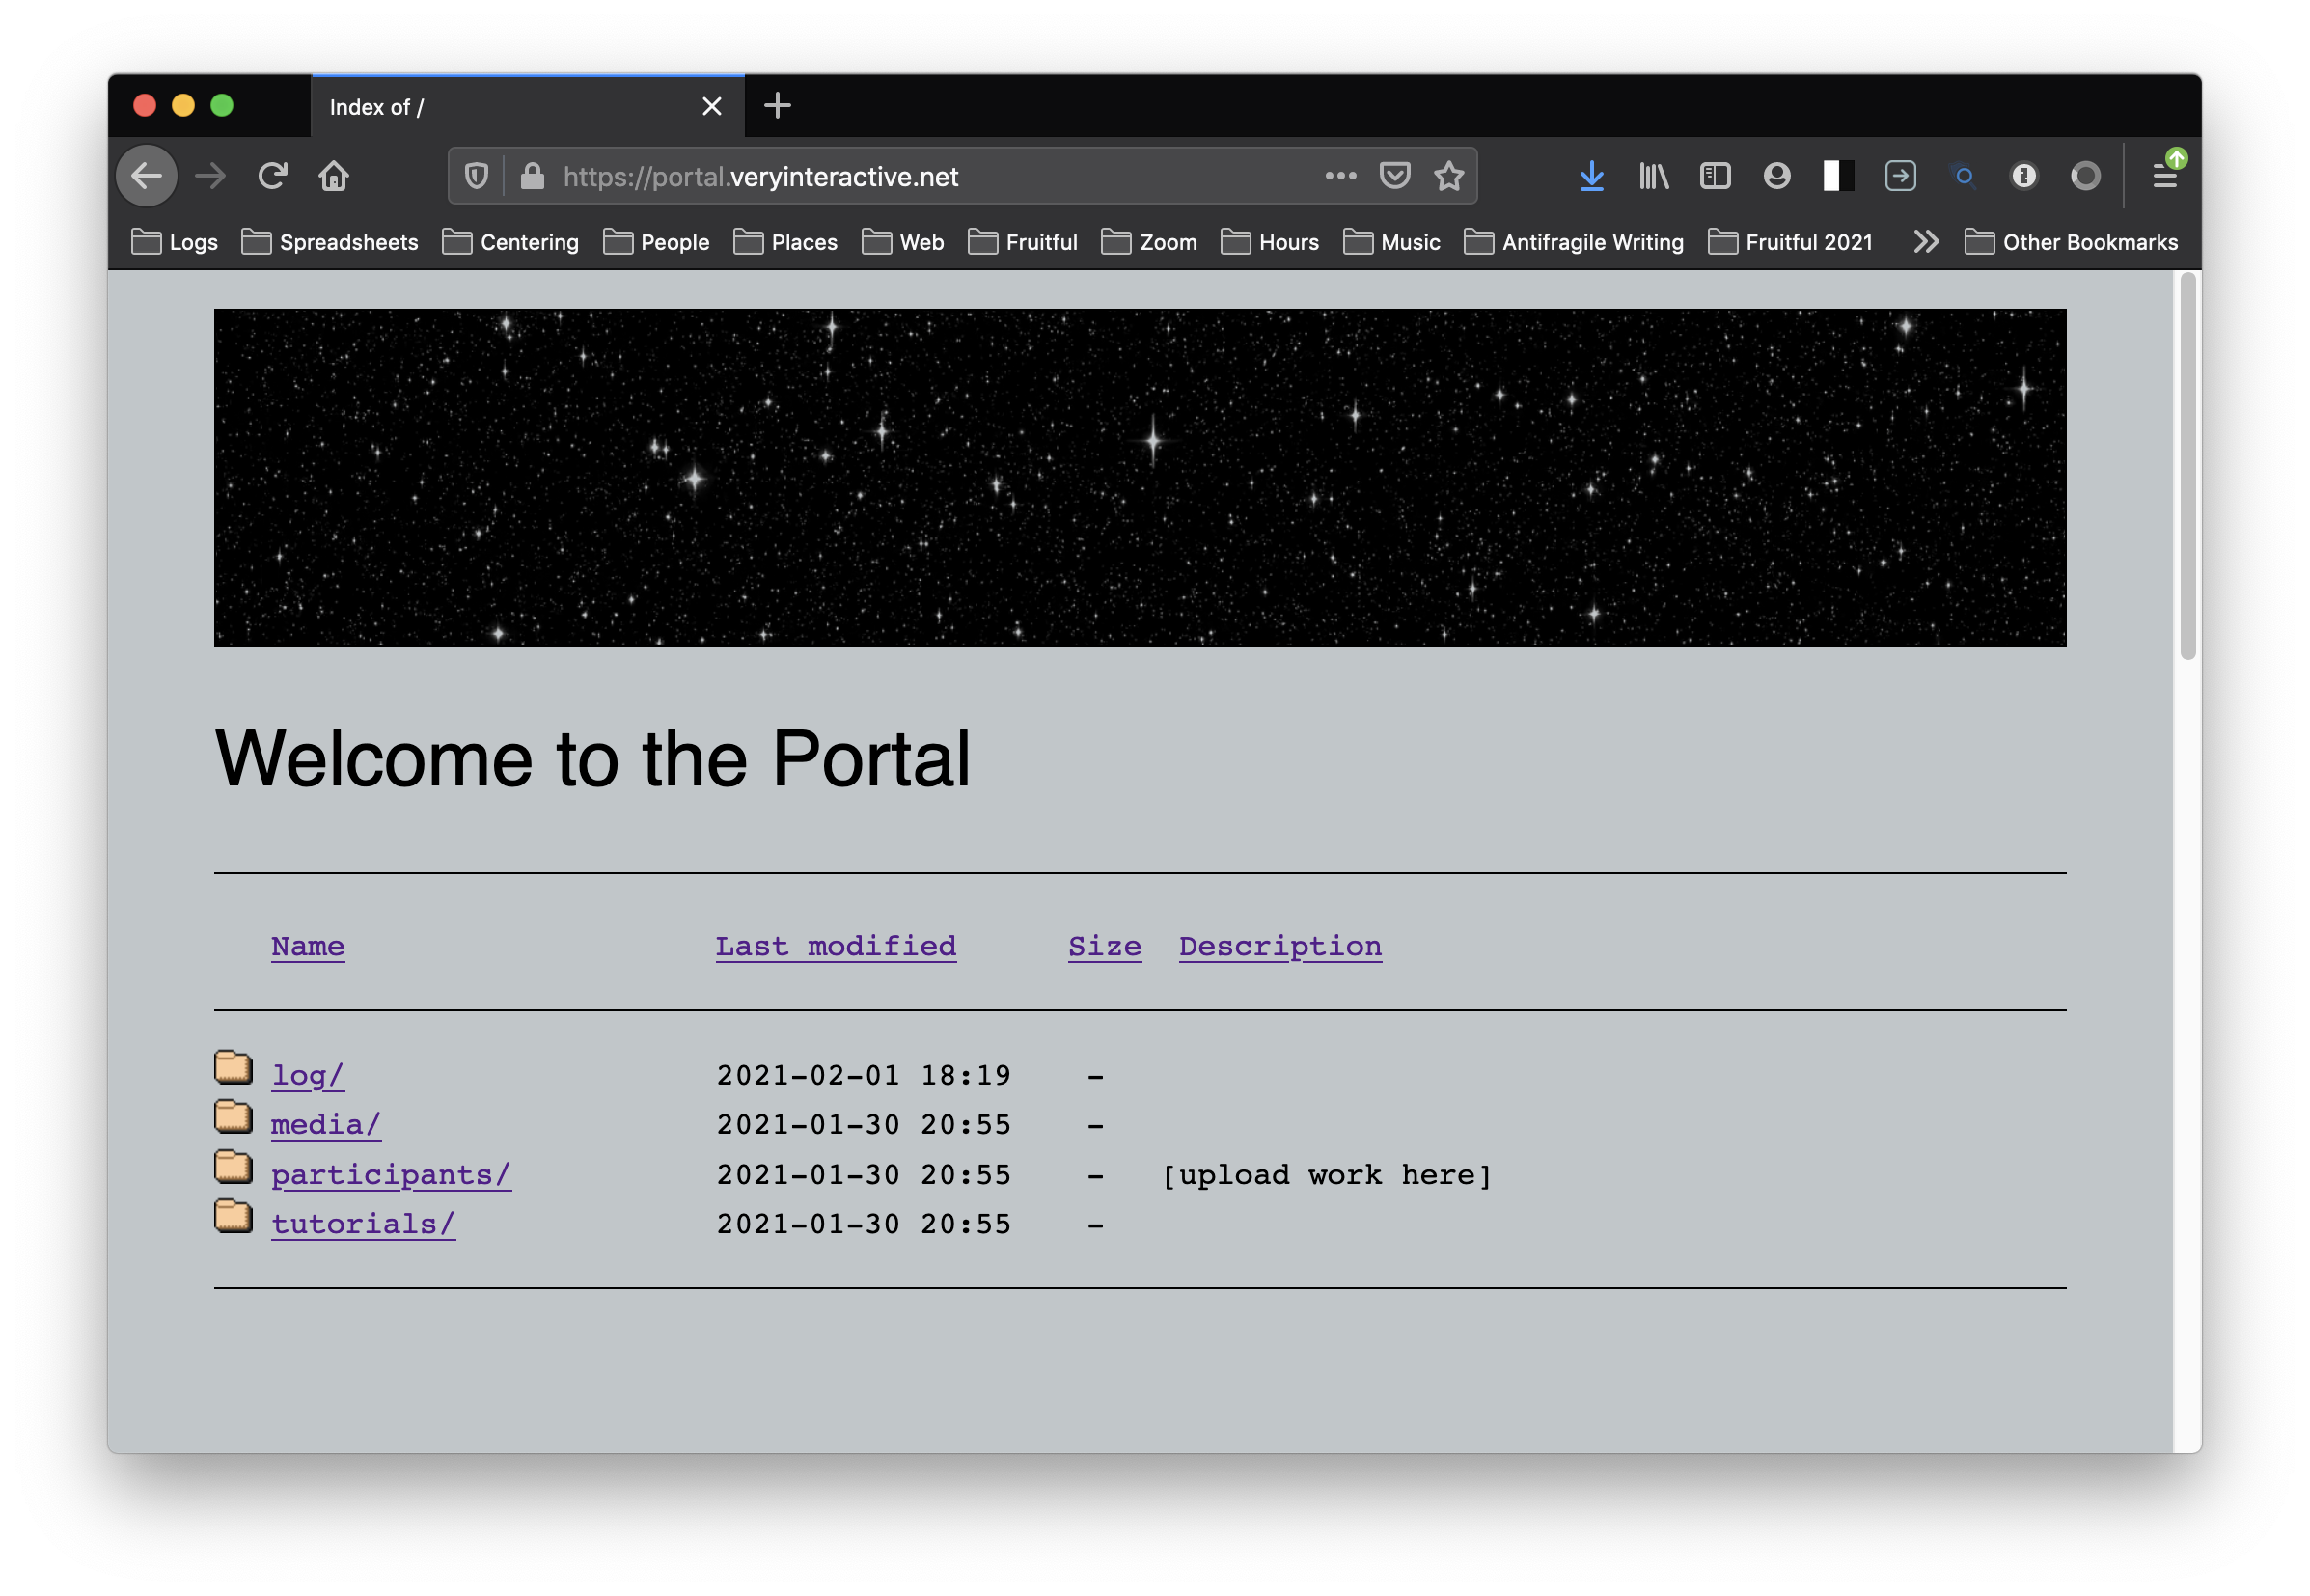2310x1596 pixels.
Task: Click the page vertical scrollbar thumb
Action: [x=2188, y=466]
